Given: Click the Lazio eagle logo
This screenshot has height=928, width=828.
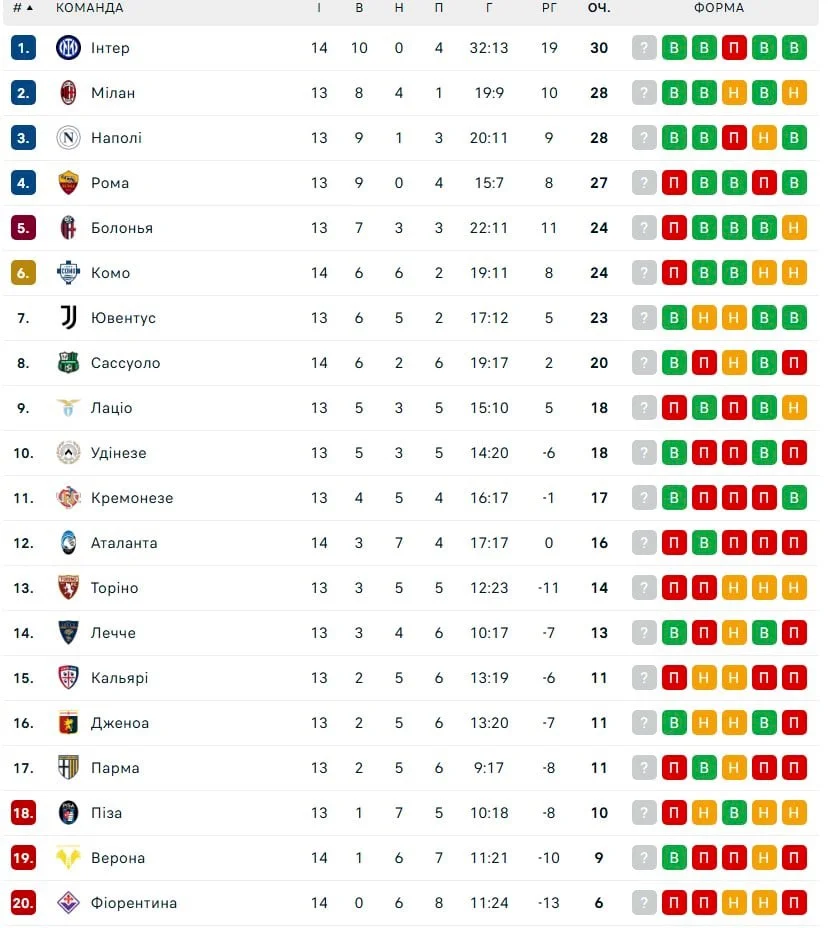Looking at the screenshot, I should 68,407.
